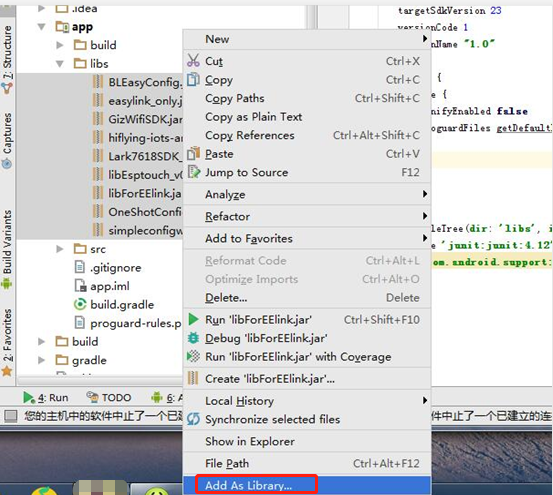This screenshot has width=553, height=495.
Task: Click the Cut scissors icon
Action: (193, 60)
